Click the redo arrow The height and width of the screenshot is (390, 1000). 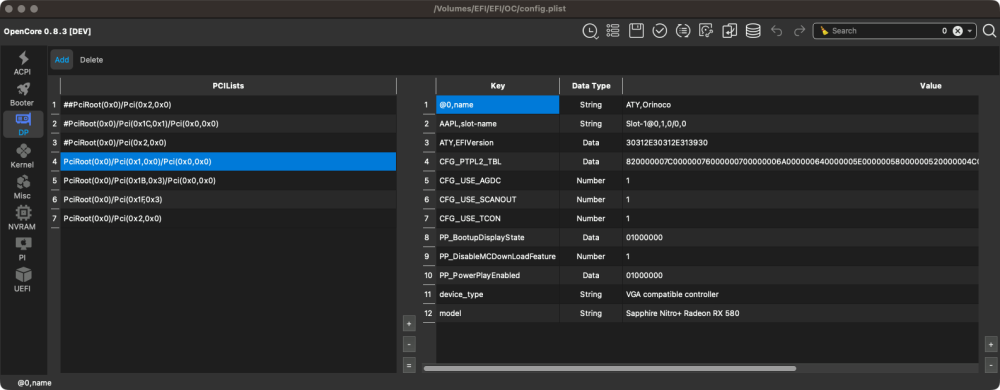coord(799,31)
